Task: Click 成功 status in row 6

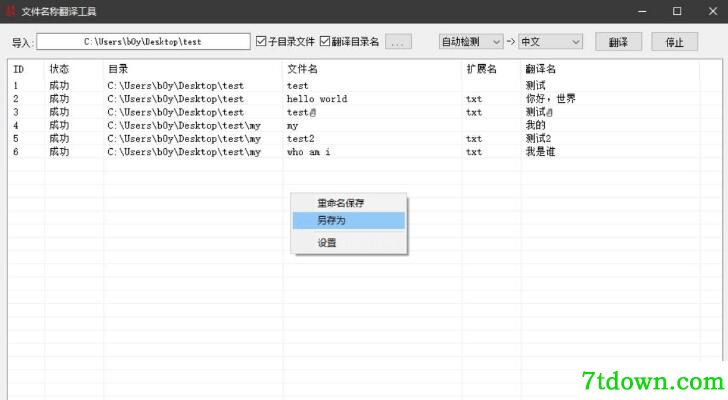Action: tap(59, 152)
